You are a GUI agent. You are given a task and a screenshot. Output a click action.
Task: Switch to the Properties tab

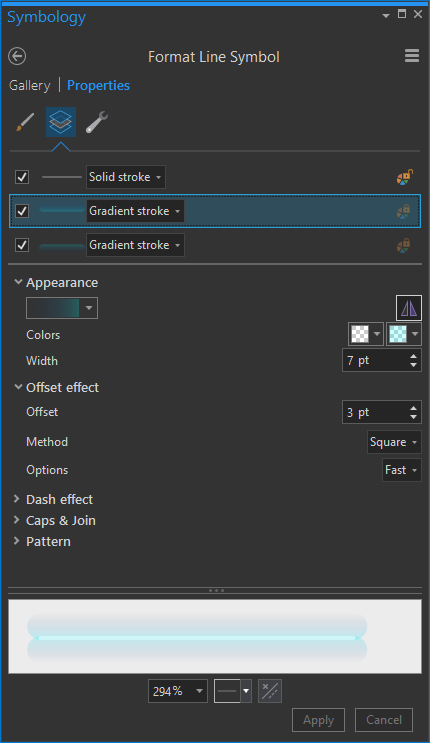(98, 85)
